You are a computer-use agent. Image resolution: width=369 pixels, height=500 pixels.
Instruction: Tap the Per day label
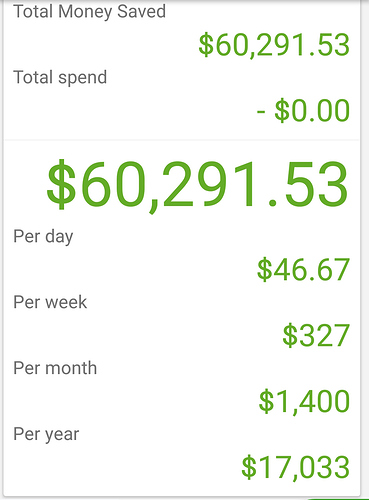43,237
